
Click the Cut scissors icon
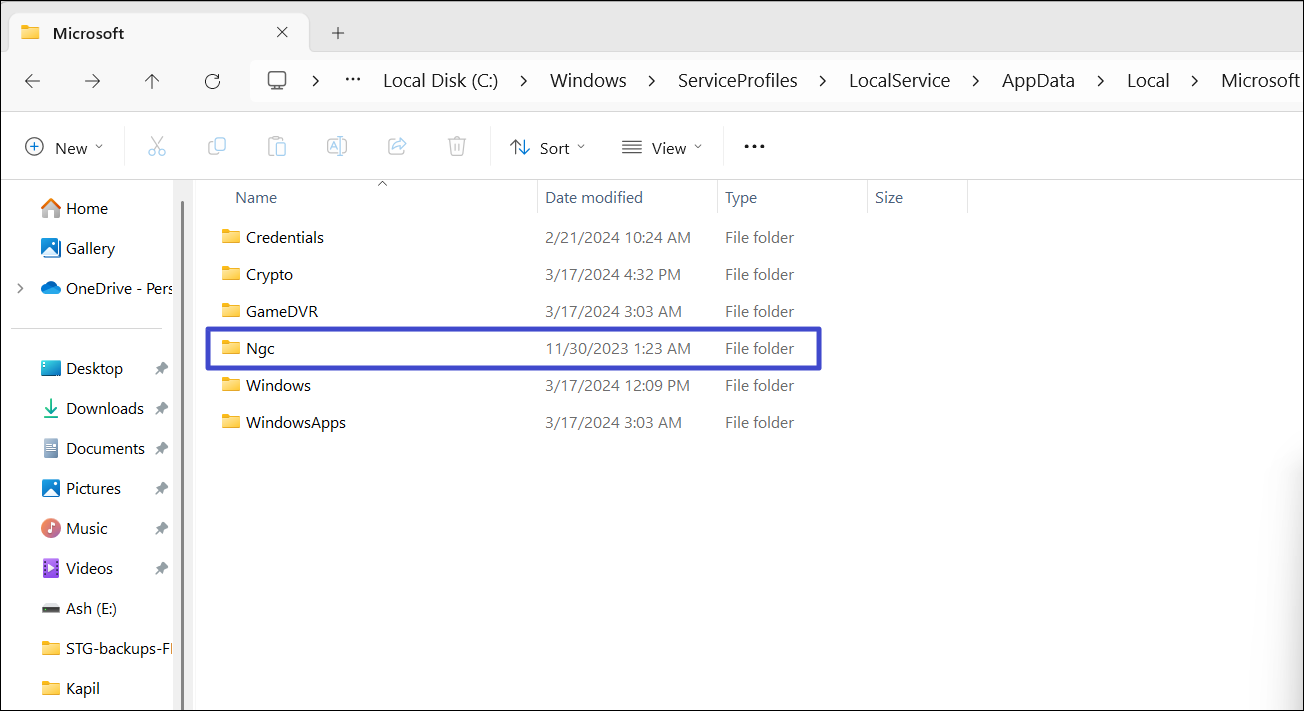click(x=156, y=147)
